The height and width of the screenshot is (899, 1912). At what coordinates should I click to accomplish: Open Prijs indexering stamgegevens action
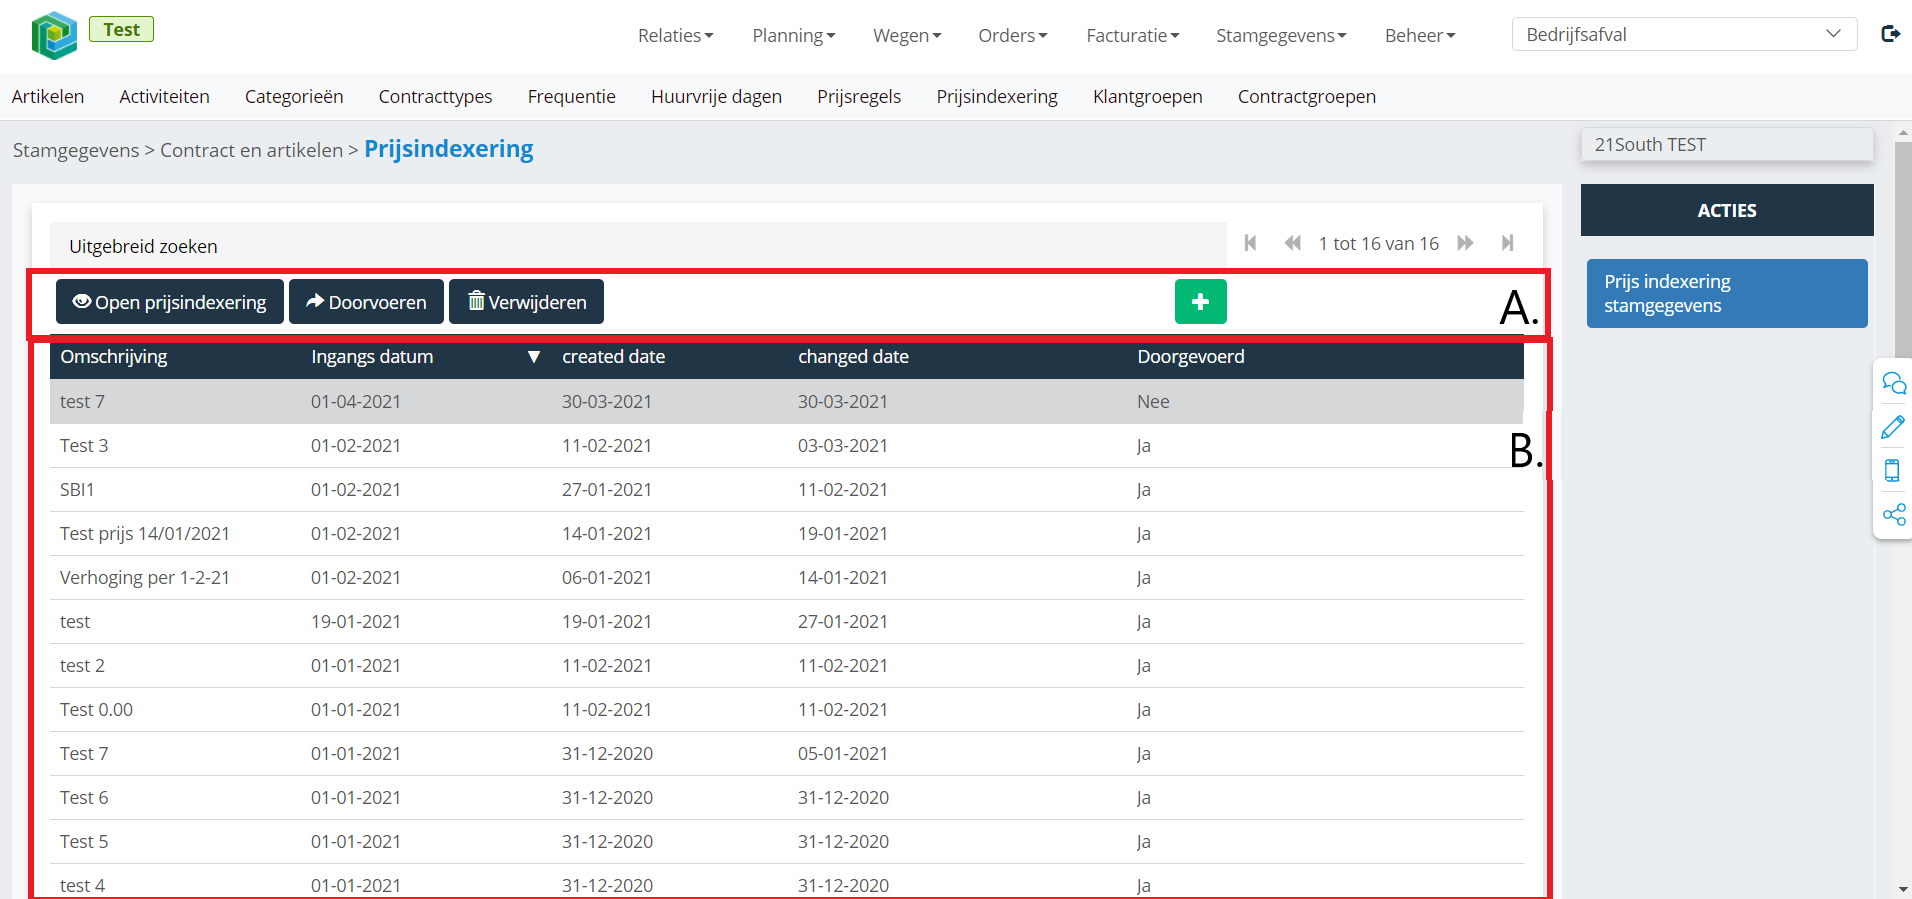point(1727,293)
